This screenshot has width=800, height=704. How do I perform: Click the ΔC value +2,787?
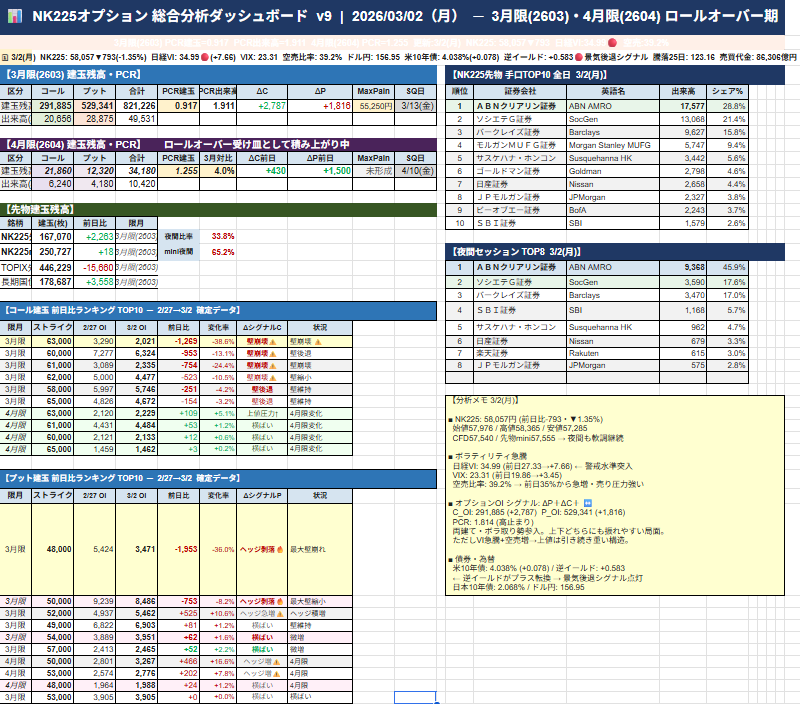(x=262, y=106)
